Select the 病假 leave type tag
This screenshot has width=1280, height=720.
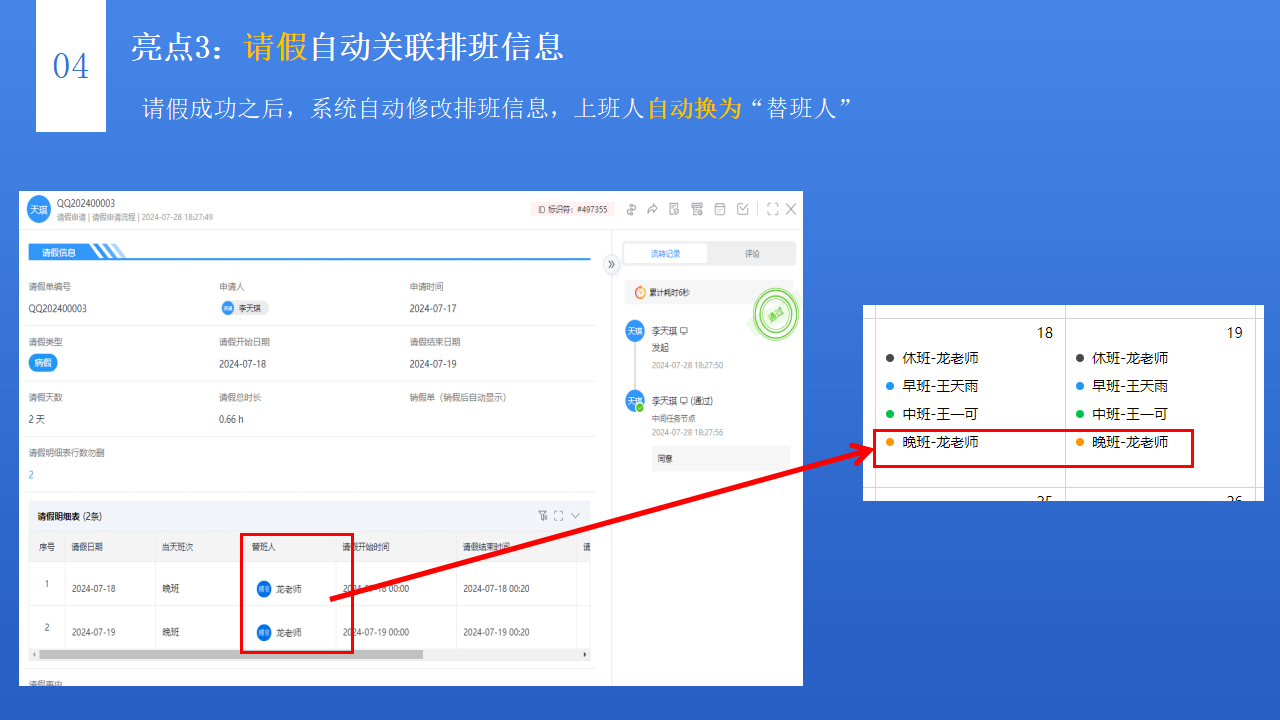tap(42, 362)
